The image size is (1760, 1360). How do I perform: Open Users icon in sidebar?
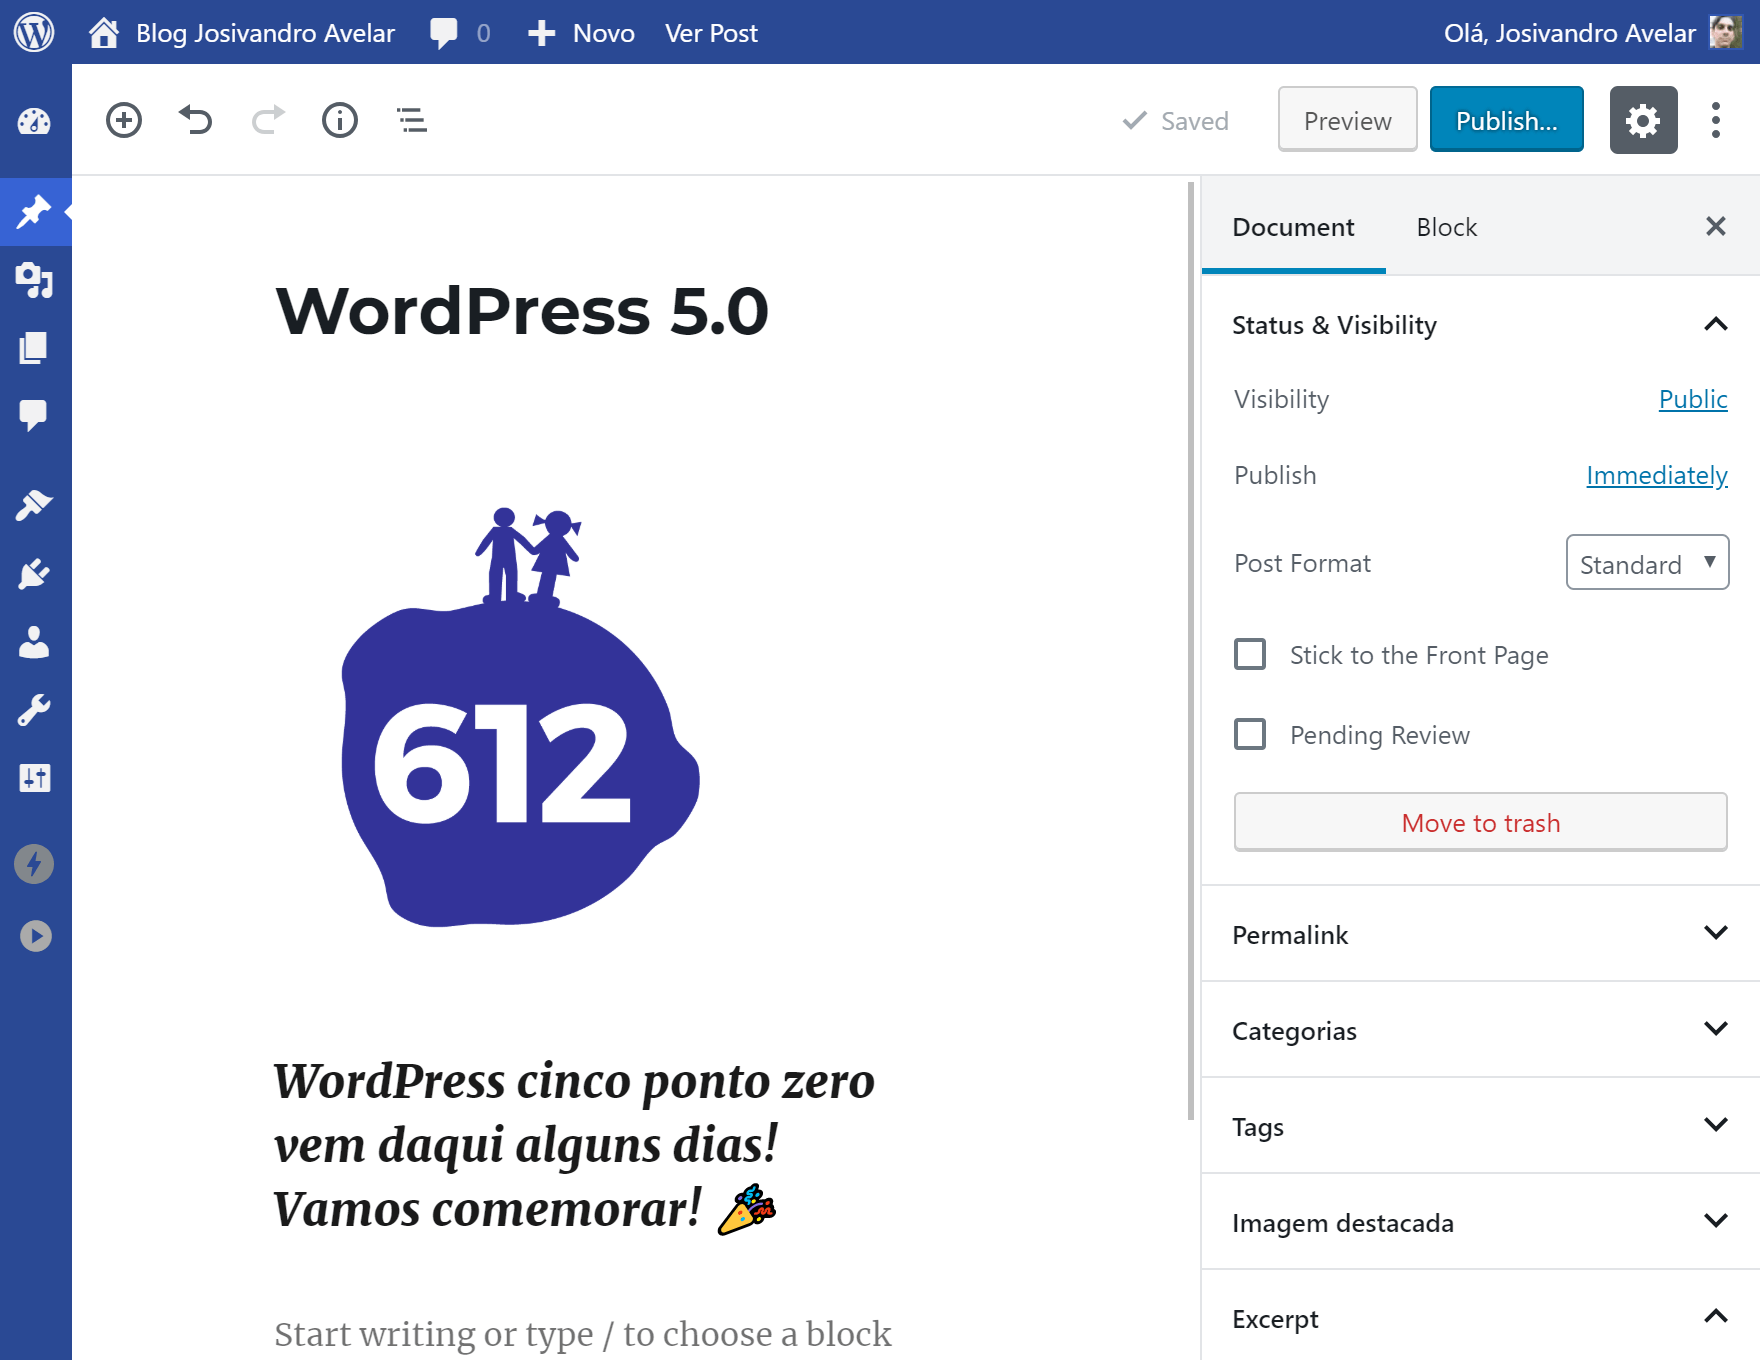[34, 642]
